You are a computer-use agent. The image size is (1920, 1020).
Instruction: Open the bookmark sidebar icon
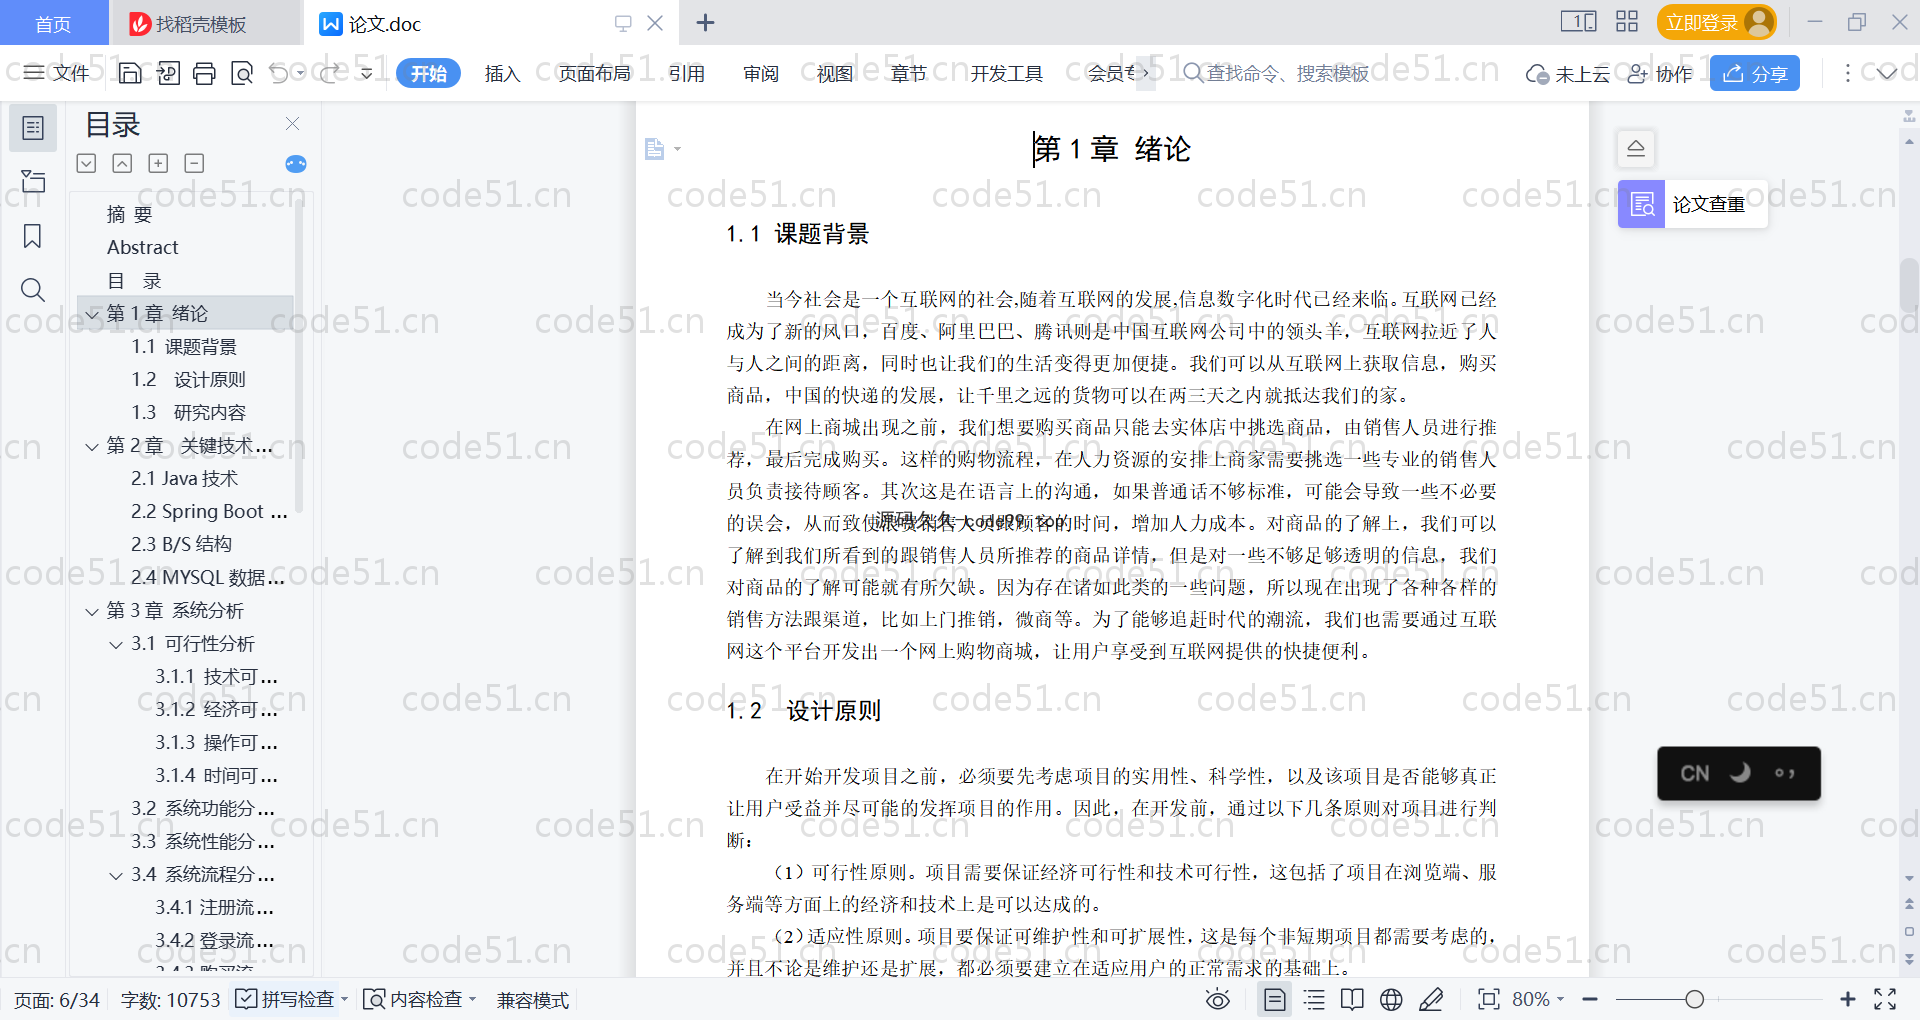33,236
